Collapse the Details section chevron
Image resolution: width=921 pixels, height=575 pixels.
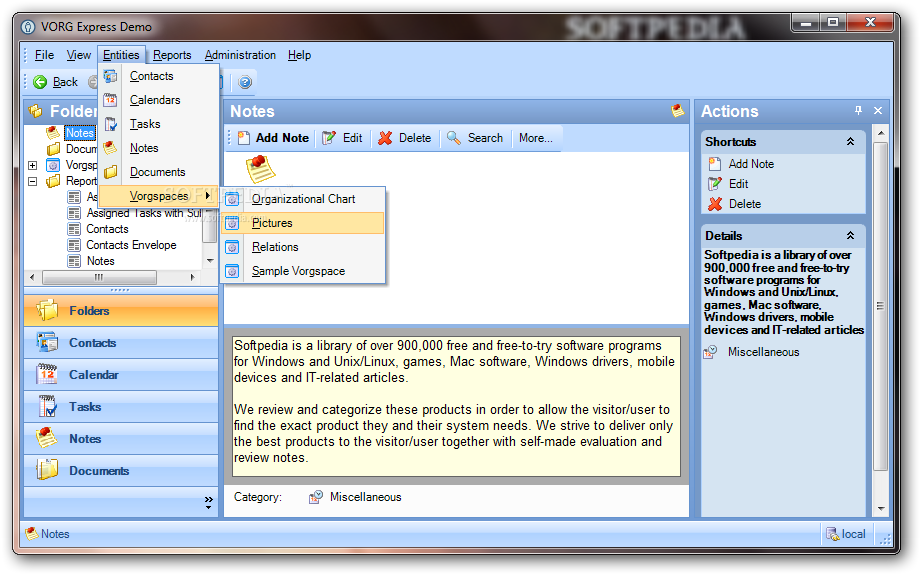tap(850, 236)
